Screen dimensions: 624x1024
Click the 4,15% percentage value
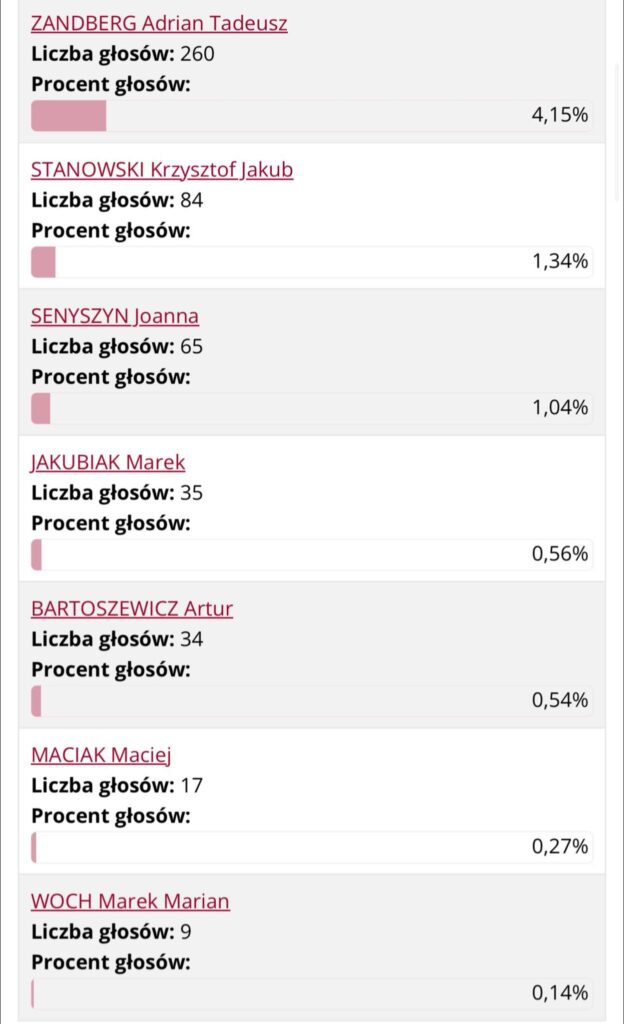[x=560, y=115]
